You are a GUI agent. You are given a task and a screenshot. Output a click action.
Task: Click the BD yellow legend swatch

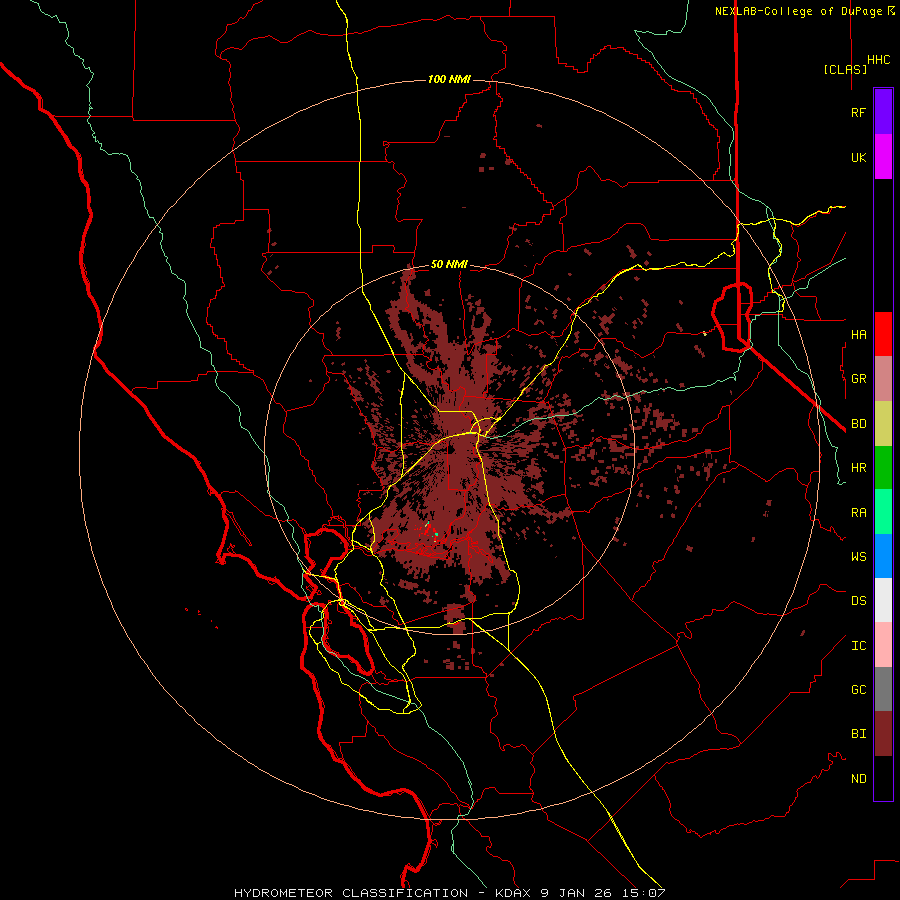(883, 424)
